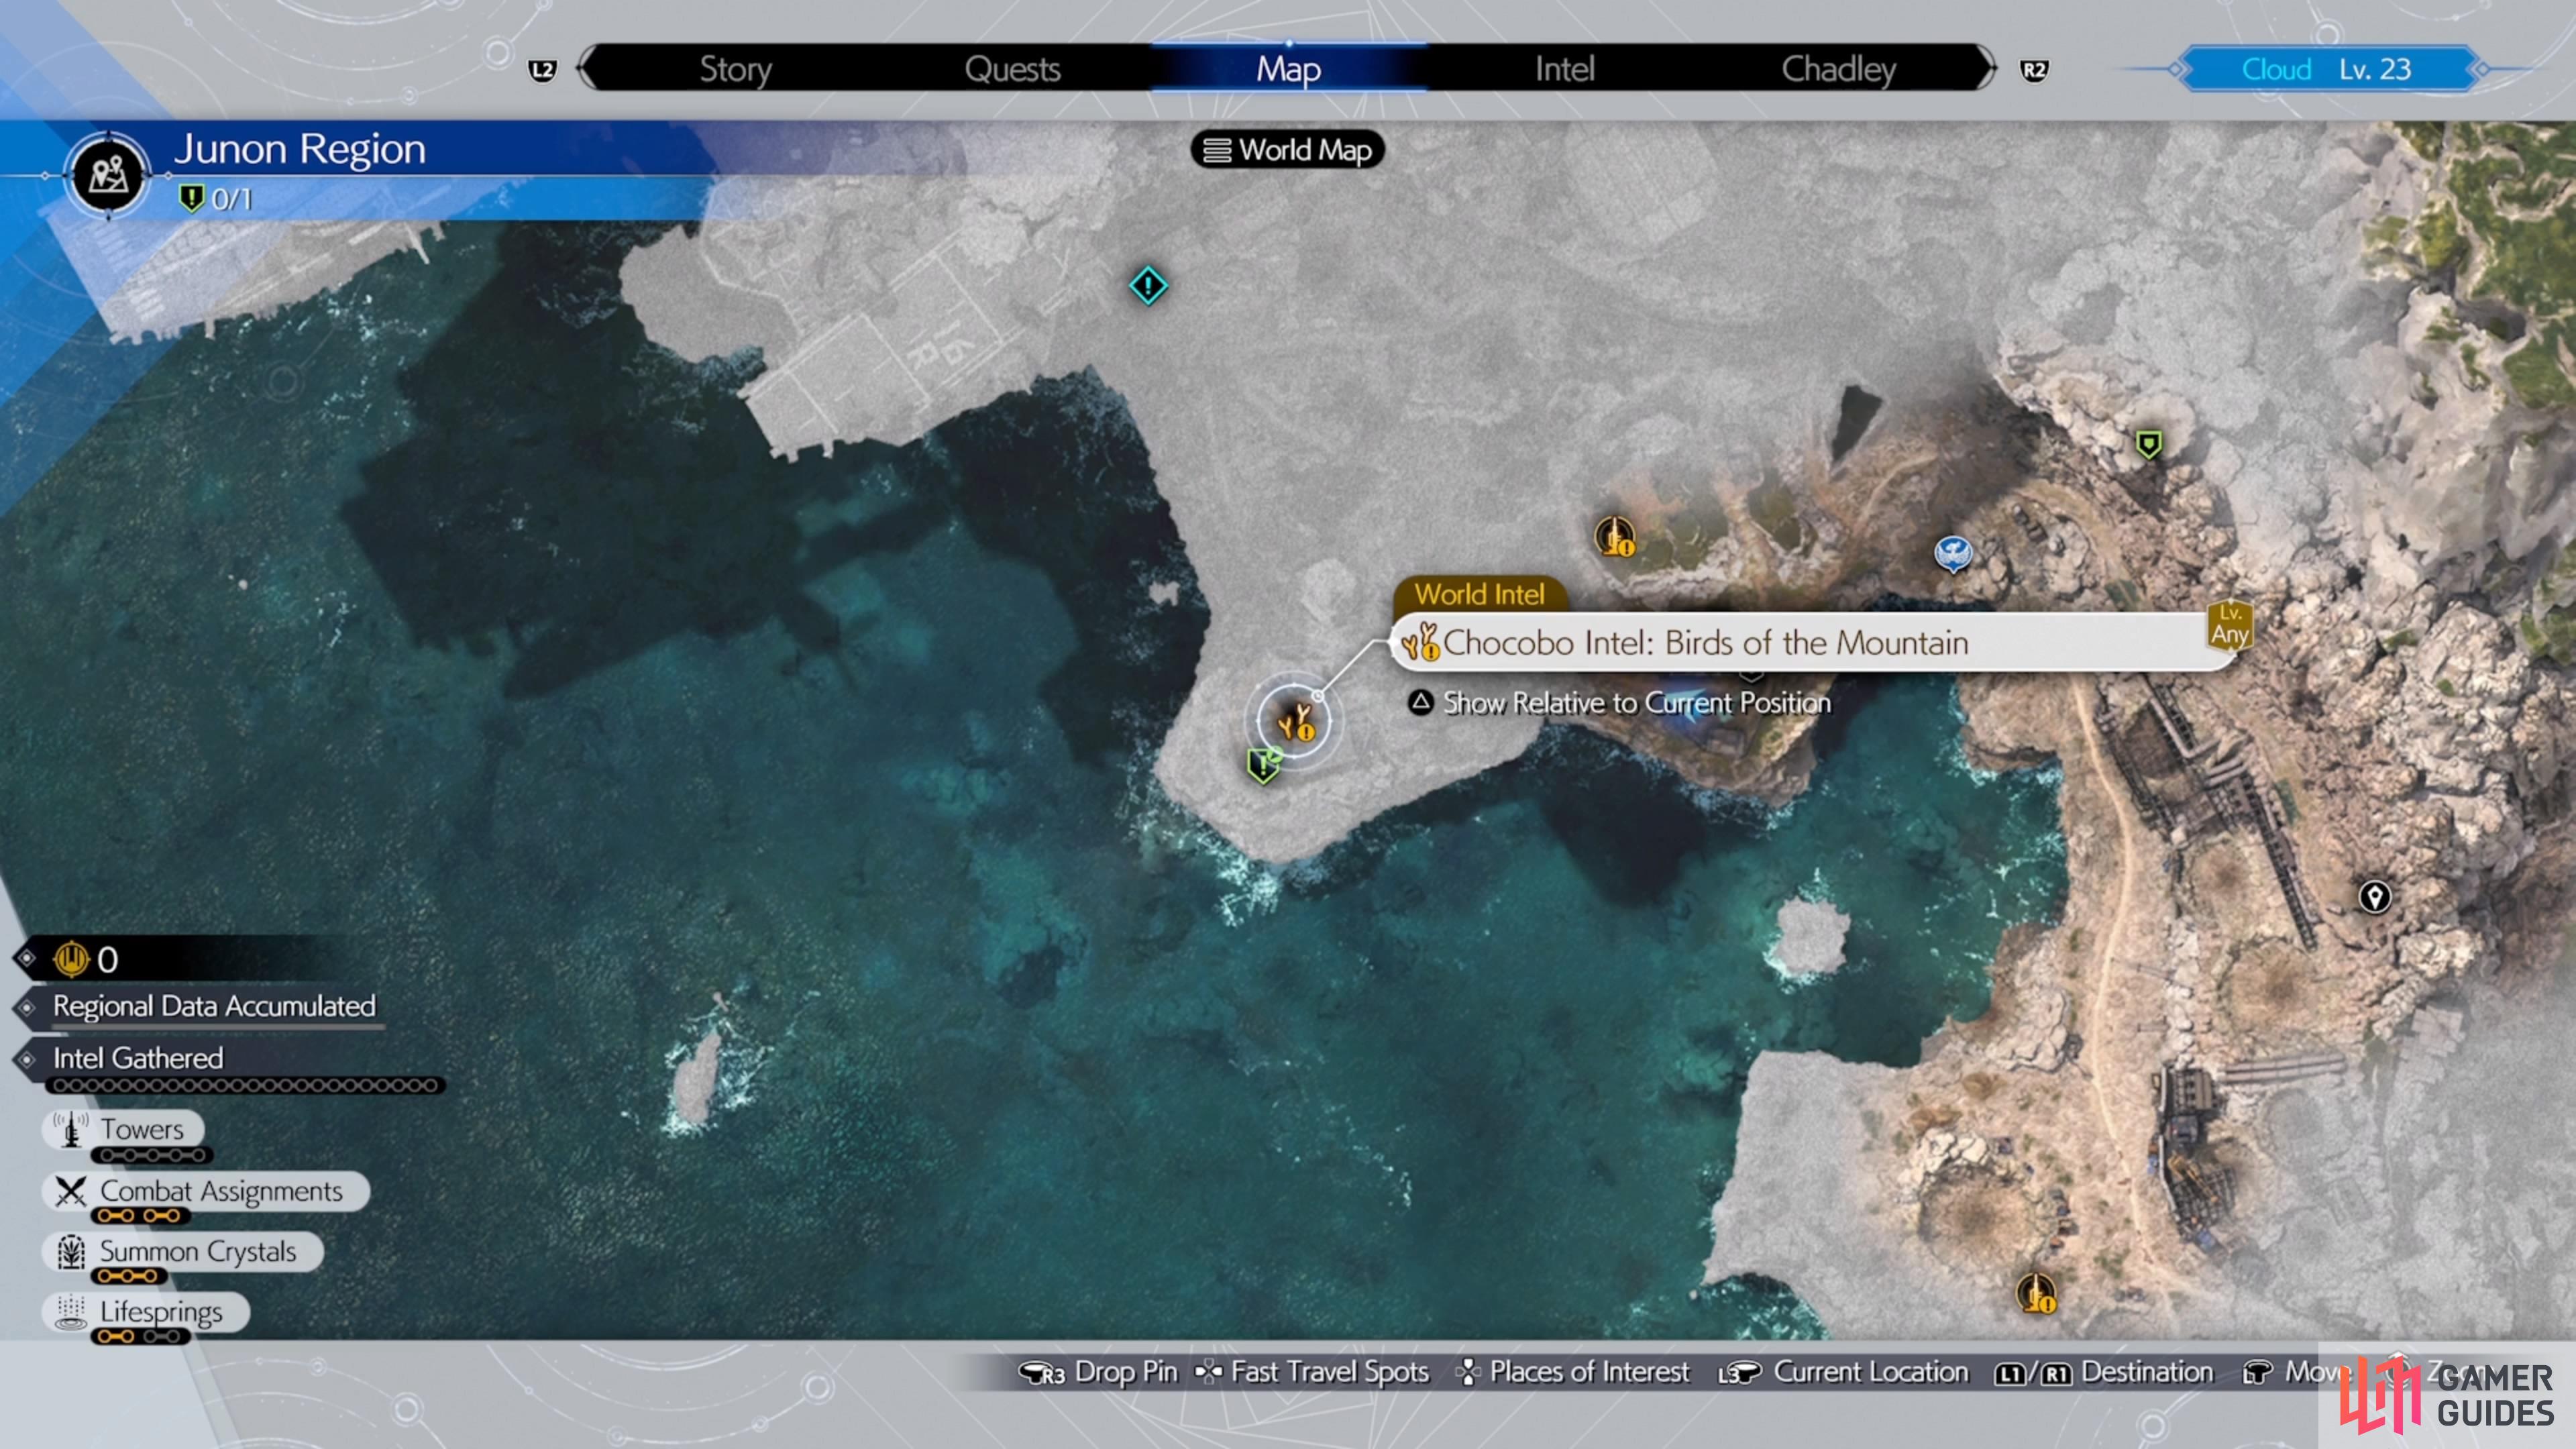The height and width of the screenshot is (1449, 2576).
Task: Click the green shield marker near chocobo intel
Action: 1264,765
